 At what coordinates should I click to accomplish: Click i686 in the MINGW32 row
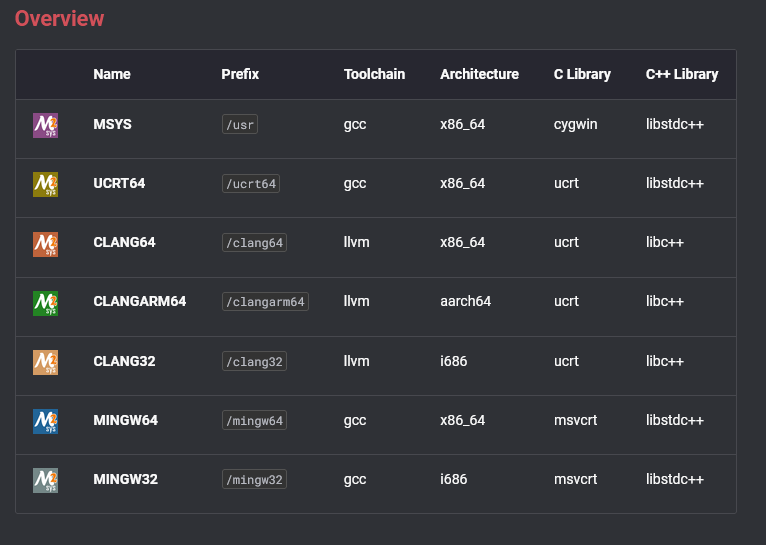click(453, 480)
